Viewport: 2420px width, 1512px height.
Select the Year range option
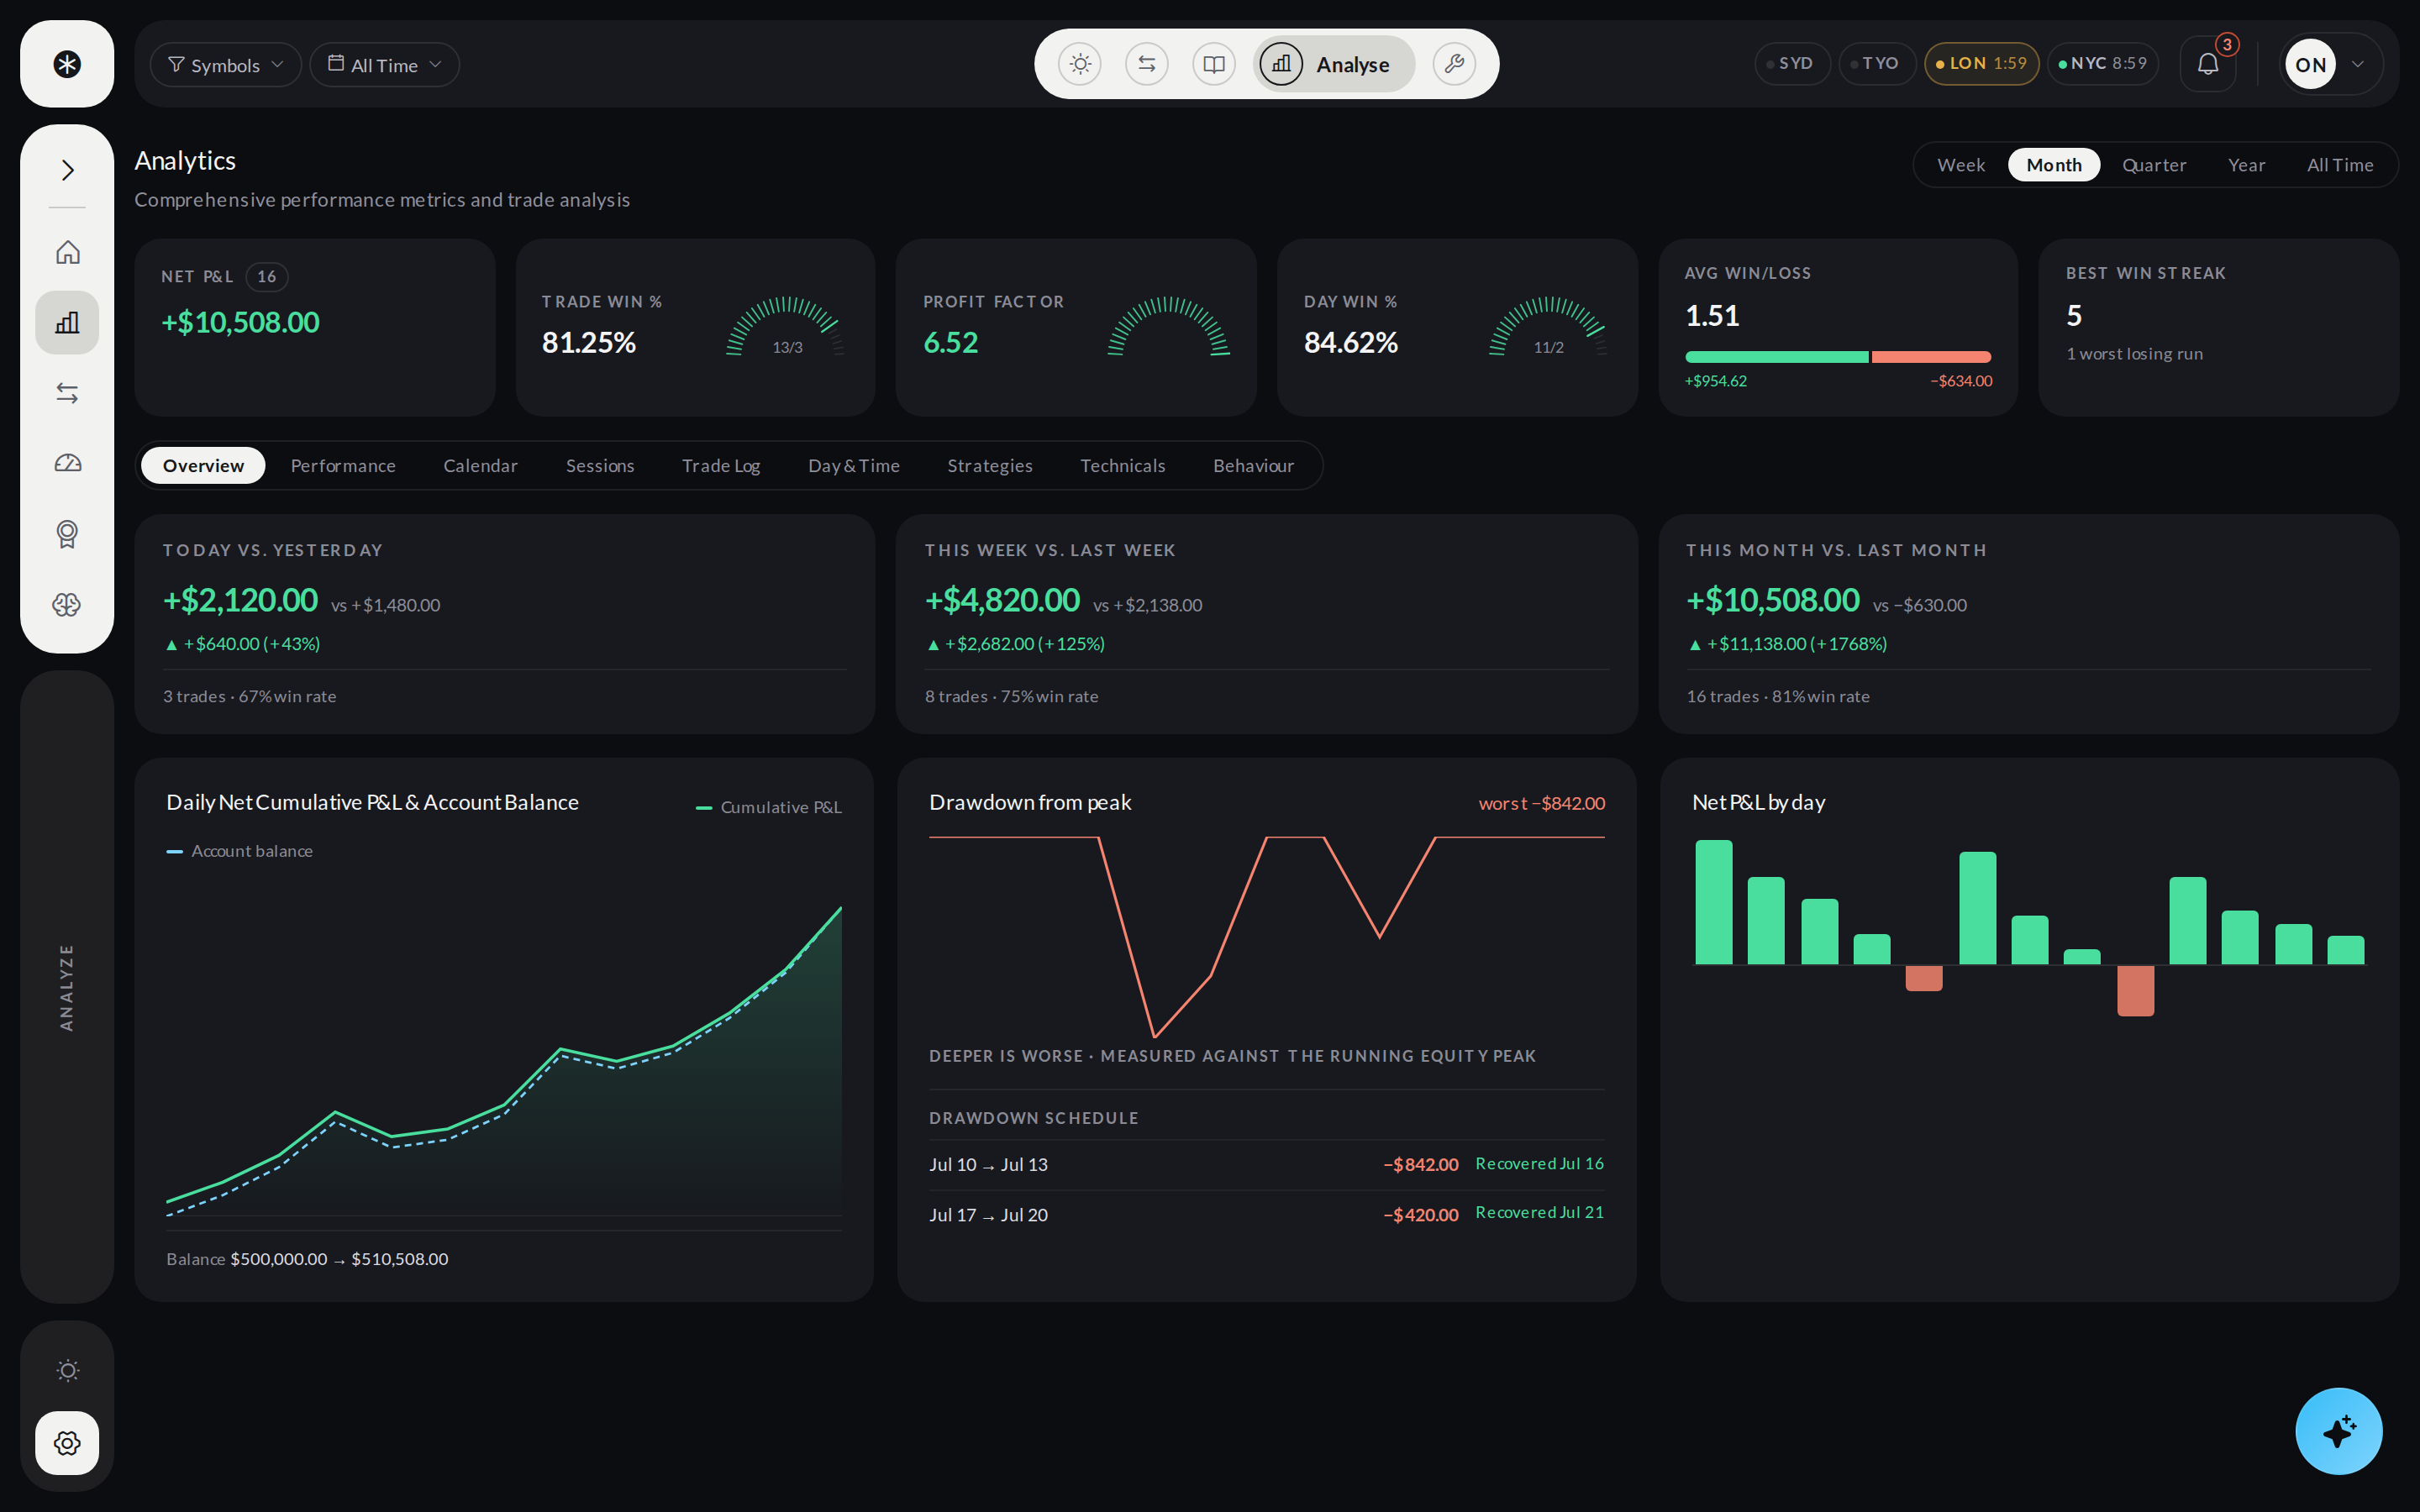(x=2246, y=165)
